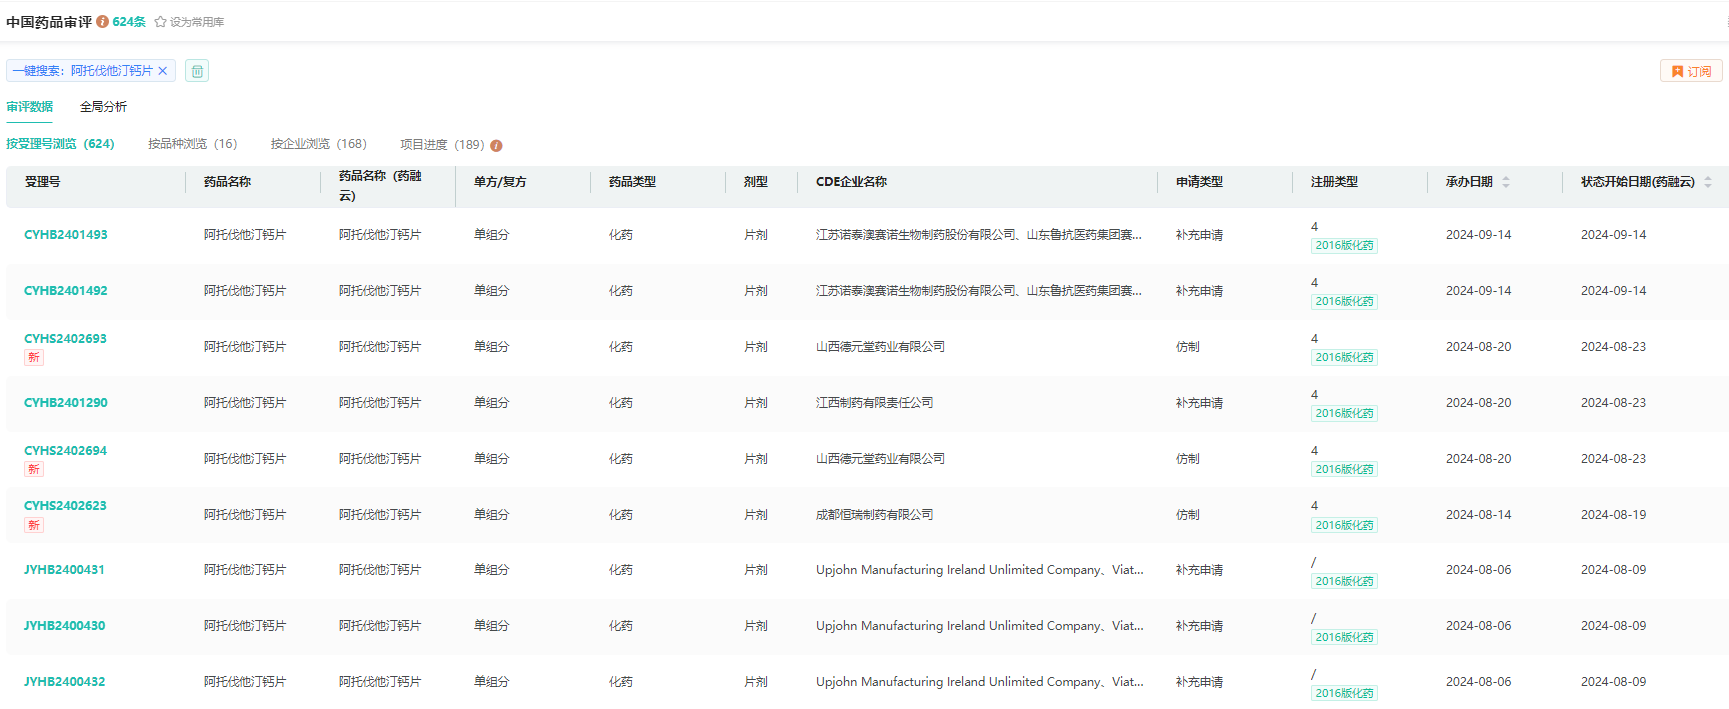Click 624条 result count
The height and width of the screenshot is (709, 1729).
(129, 21)
